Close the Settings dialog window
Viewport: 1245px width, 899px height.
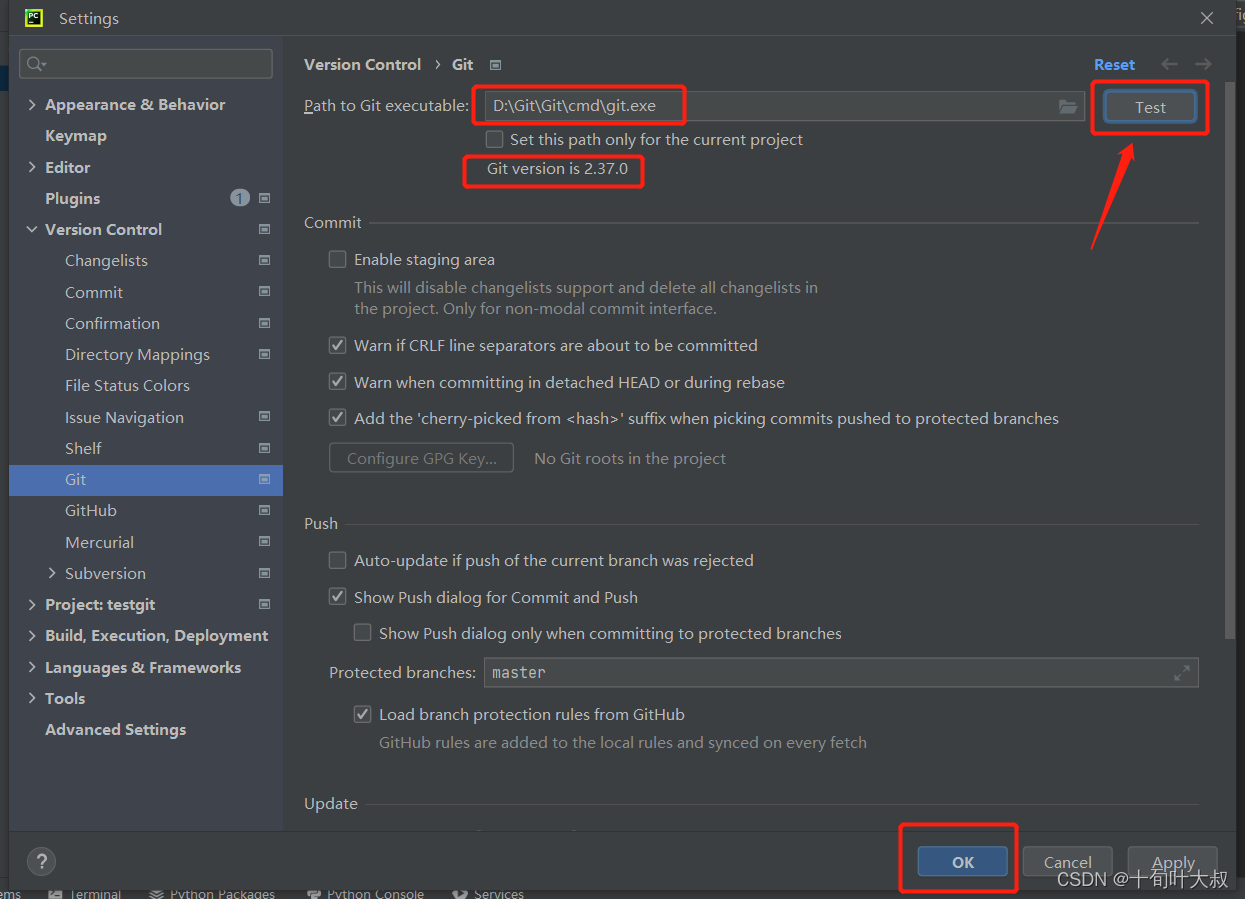(1208, 18)
